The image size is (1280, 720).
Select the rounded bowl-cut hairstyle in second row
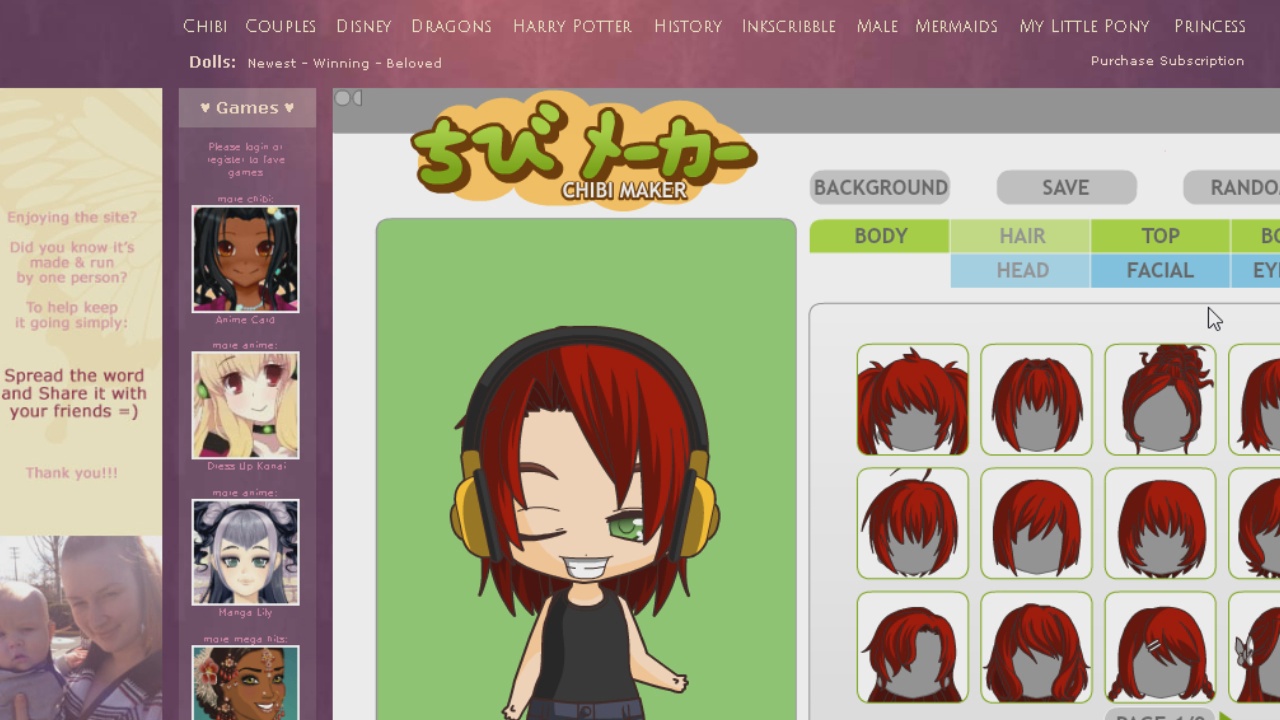point(1160,523)
